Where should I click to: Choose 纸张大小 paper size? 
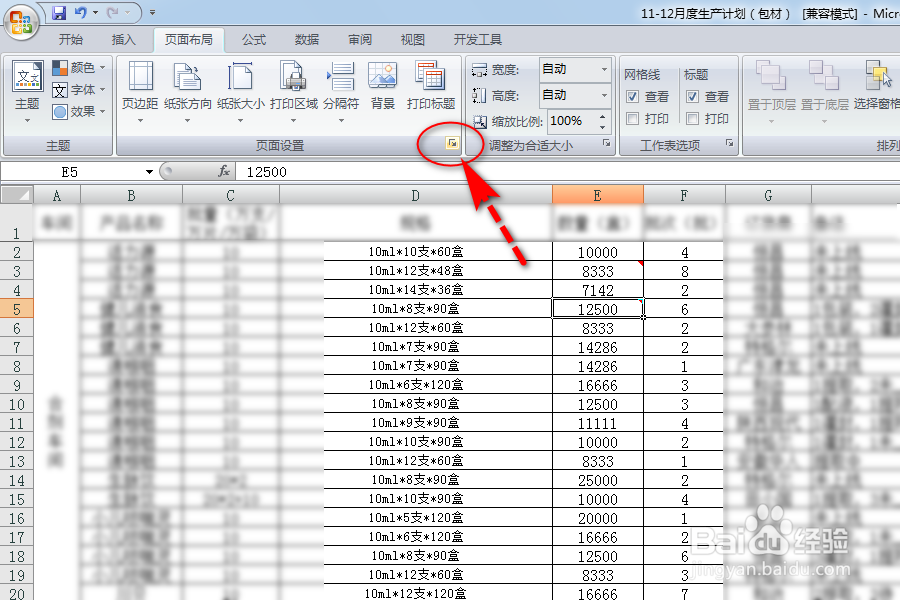[240, 92]
